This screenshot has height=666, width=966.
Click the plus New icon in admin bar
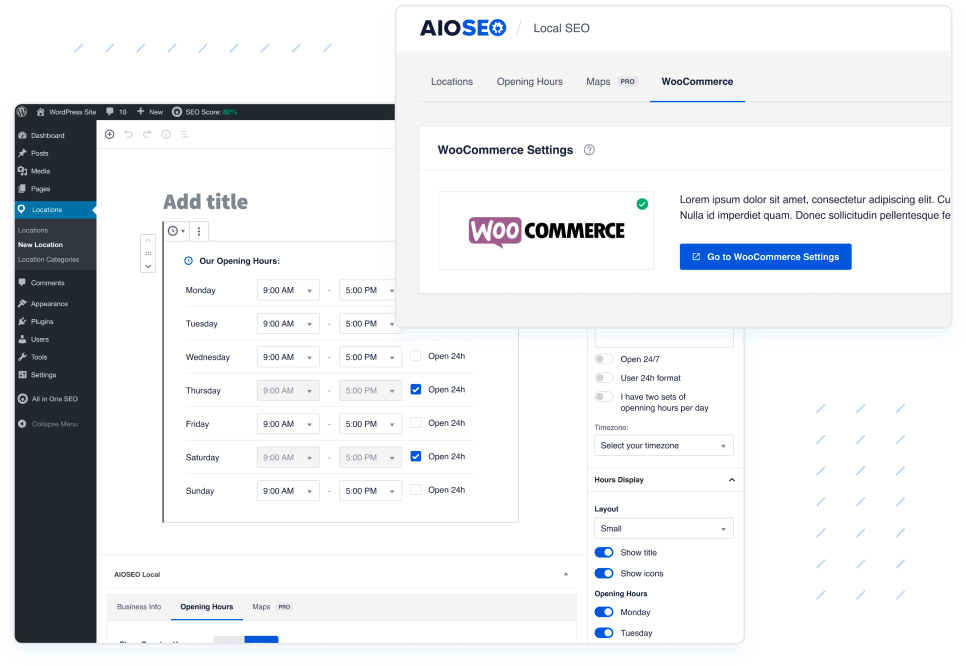pyautogui.click(x=140, y=112)
